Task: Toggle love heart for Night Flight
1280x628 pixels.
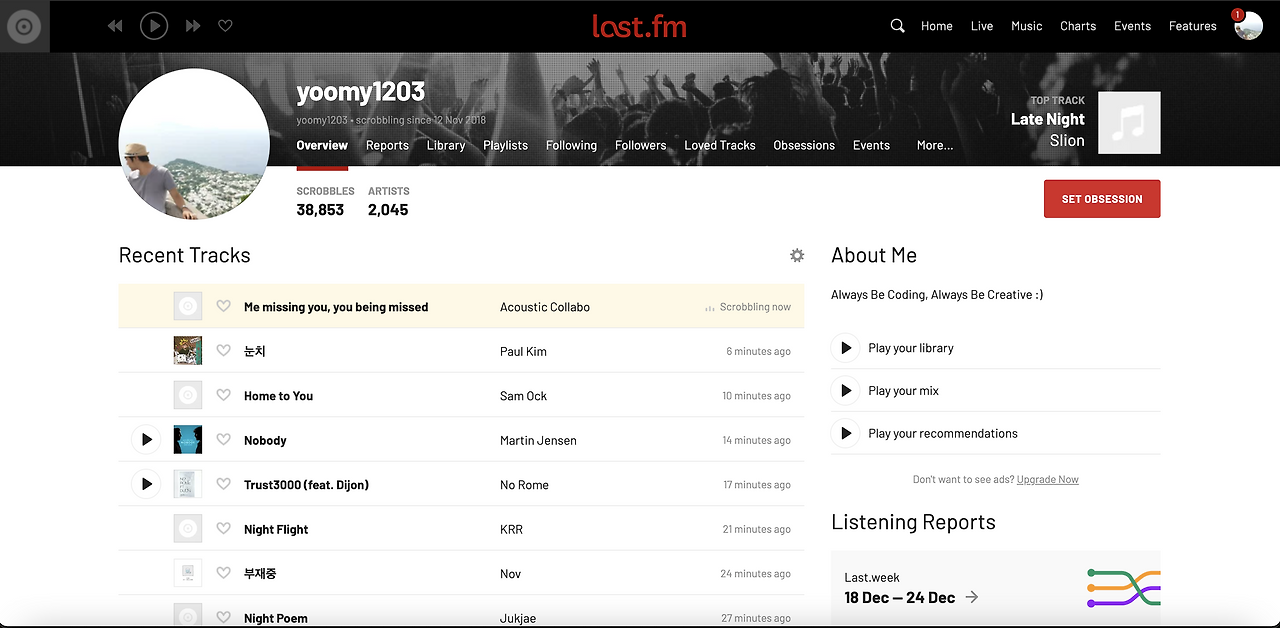Action: (224, 529)
